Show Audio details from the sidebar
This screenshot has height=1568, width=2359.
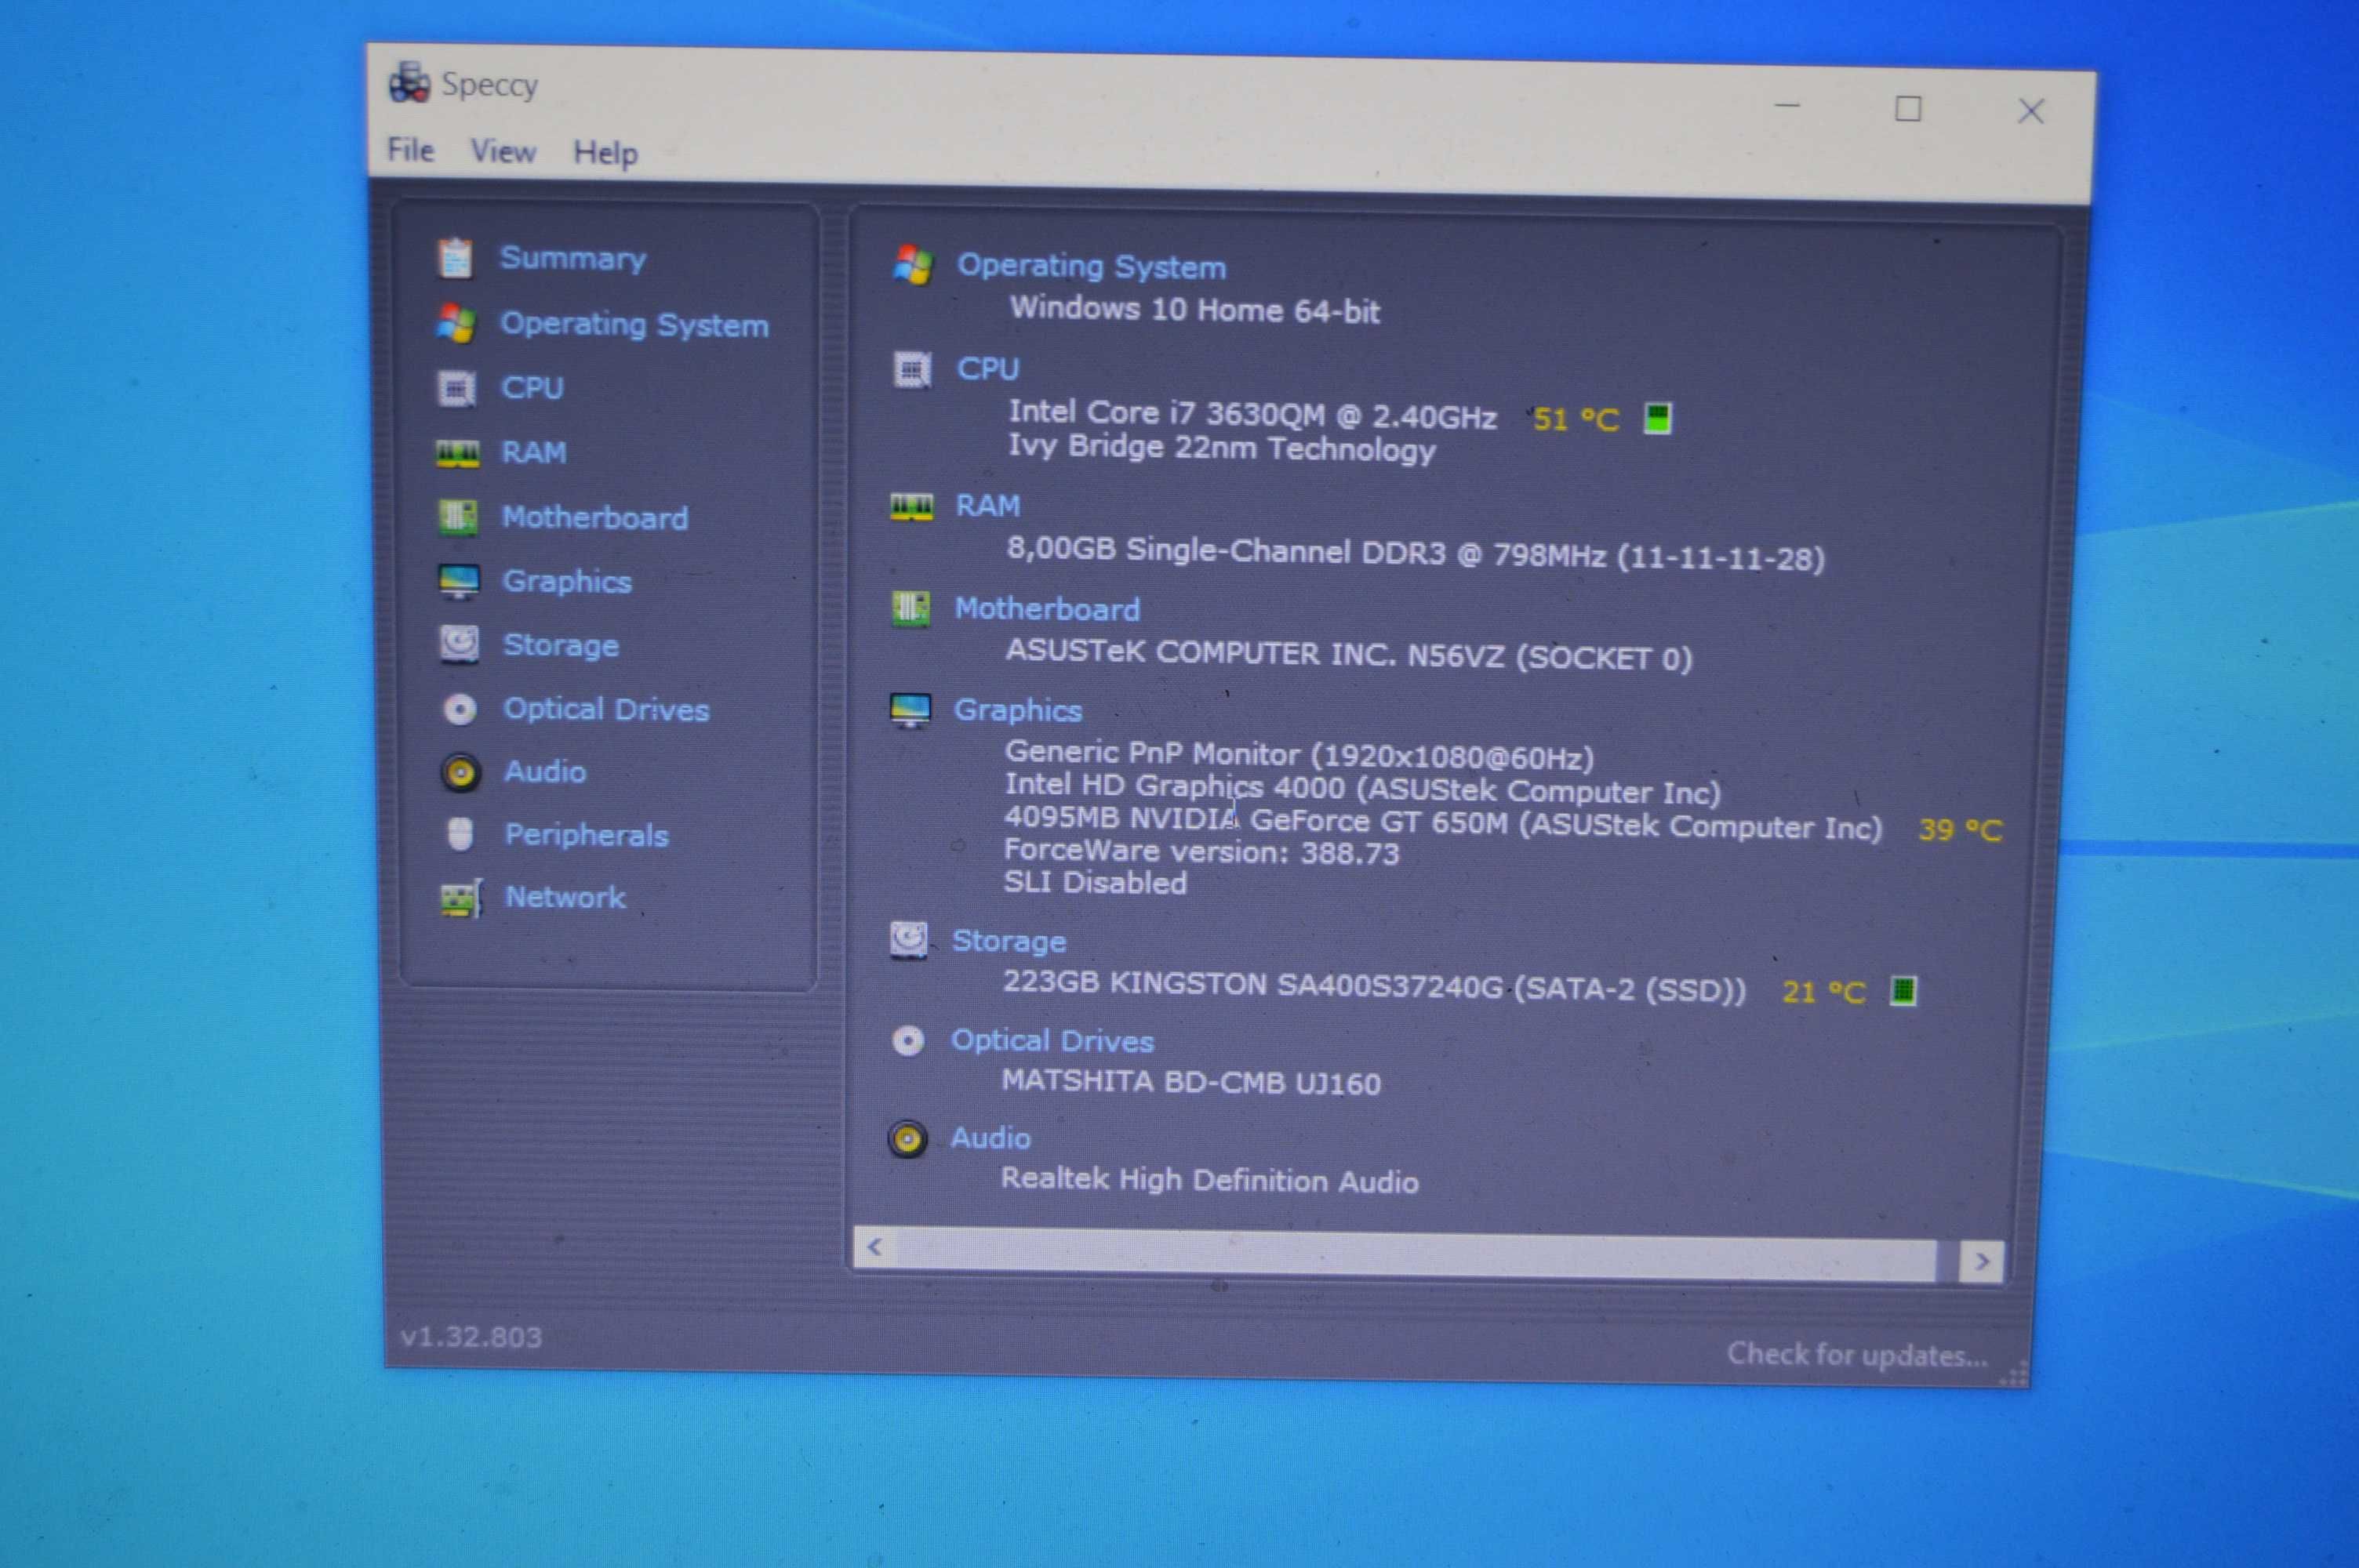click(545, 772)
